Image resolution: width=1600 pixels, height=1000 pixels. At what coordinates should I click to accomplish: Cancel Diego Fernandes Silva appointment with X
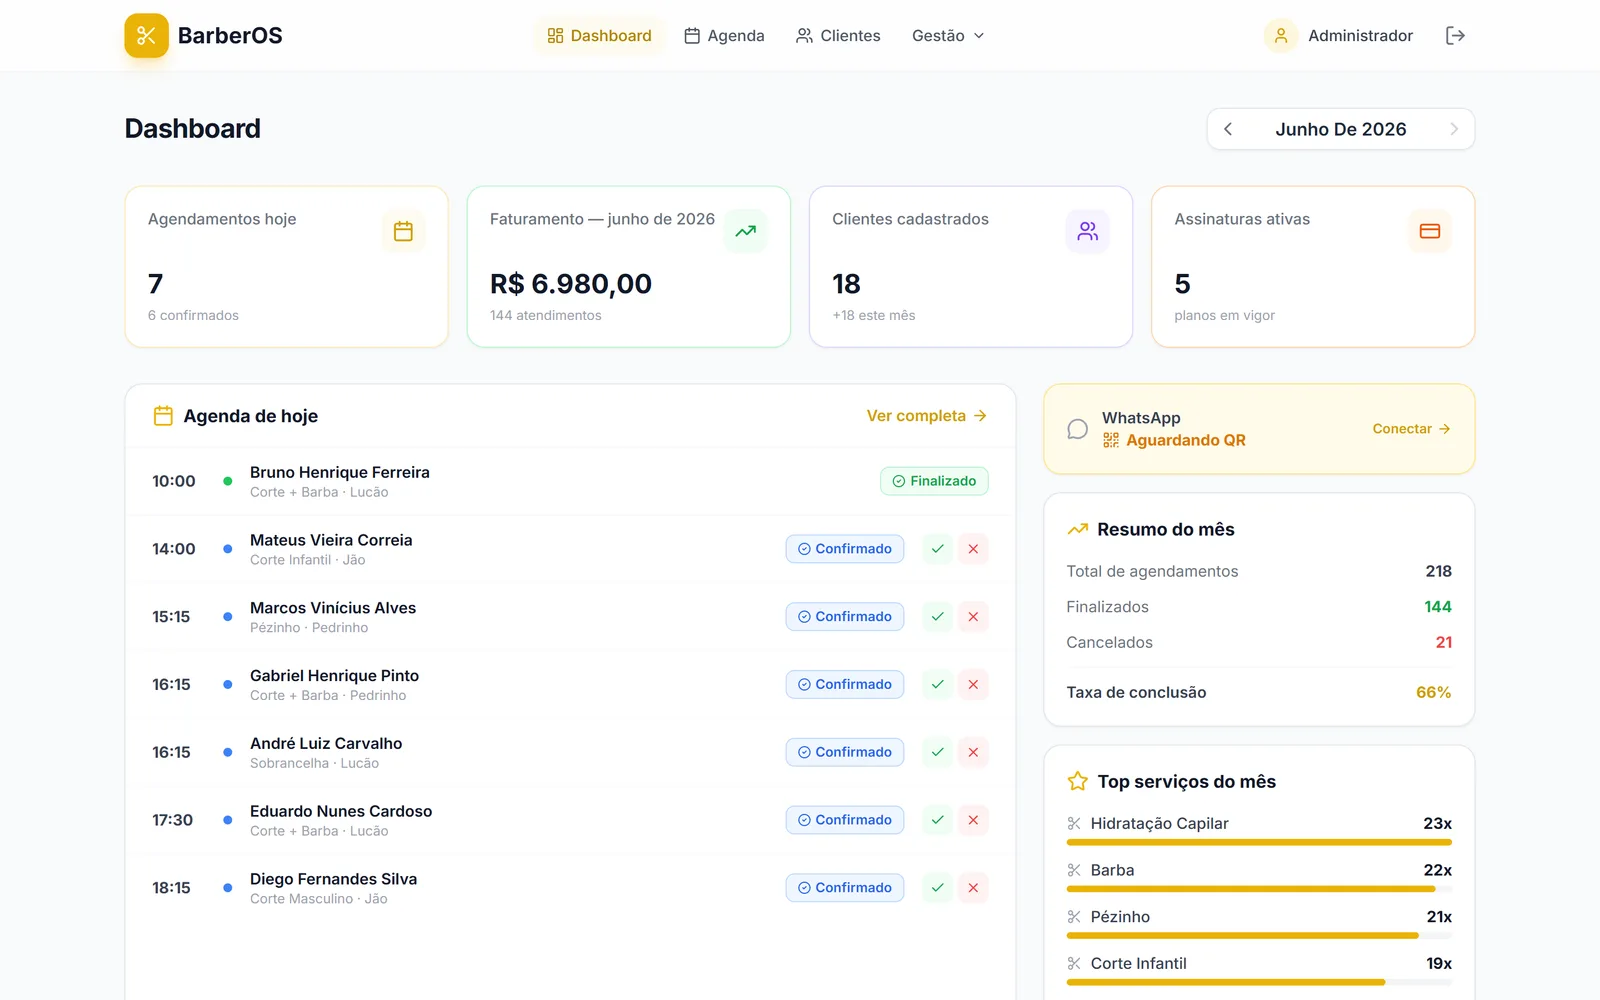pos(973,888)
